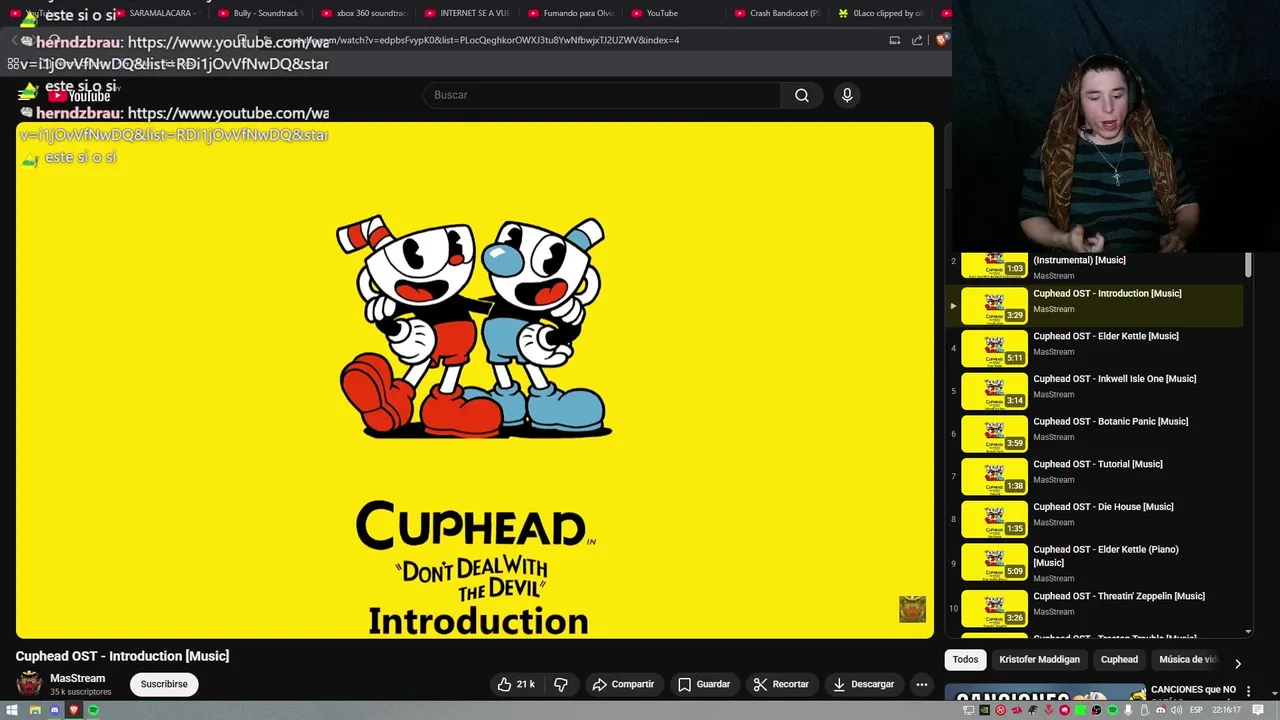Click the video player frame
Screen dimensions: 1280x720
point(475,380)
